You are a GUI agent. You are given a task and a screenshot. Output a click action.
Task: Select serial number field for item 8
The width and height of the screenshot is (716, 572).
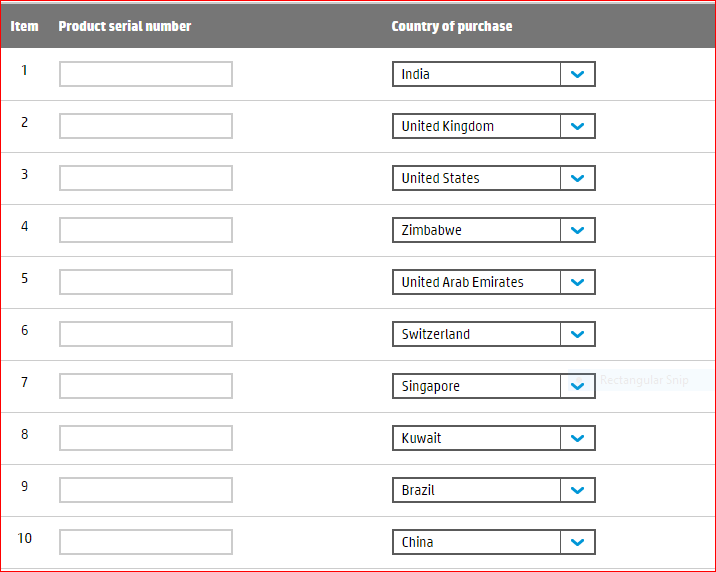pos(146,438)
